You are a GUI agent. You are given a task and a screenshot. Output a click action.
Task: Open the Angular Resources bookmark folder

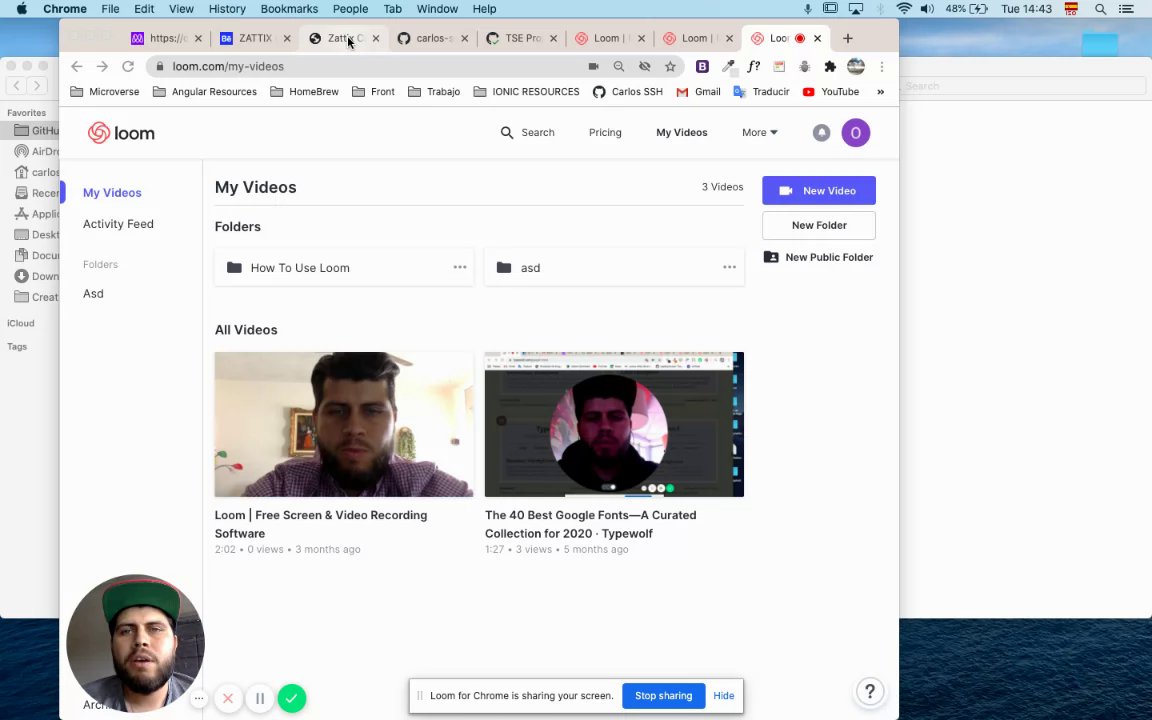tap(205, 92)
